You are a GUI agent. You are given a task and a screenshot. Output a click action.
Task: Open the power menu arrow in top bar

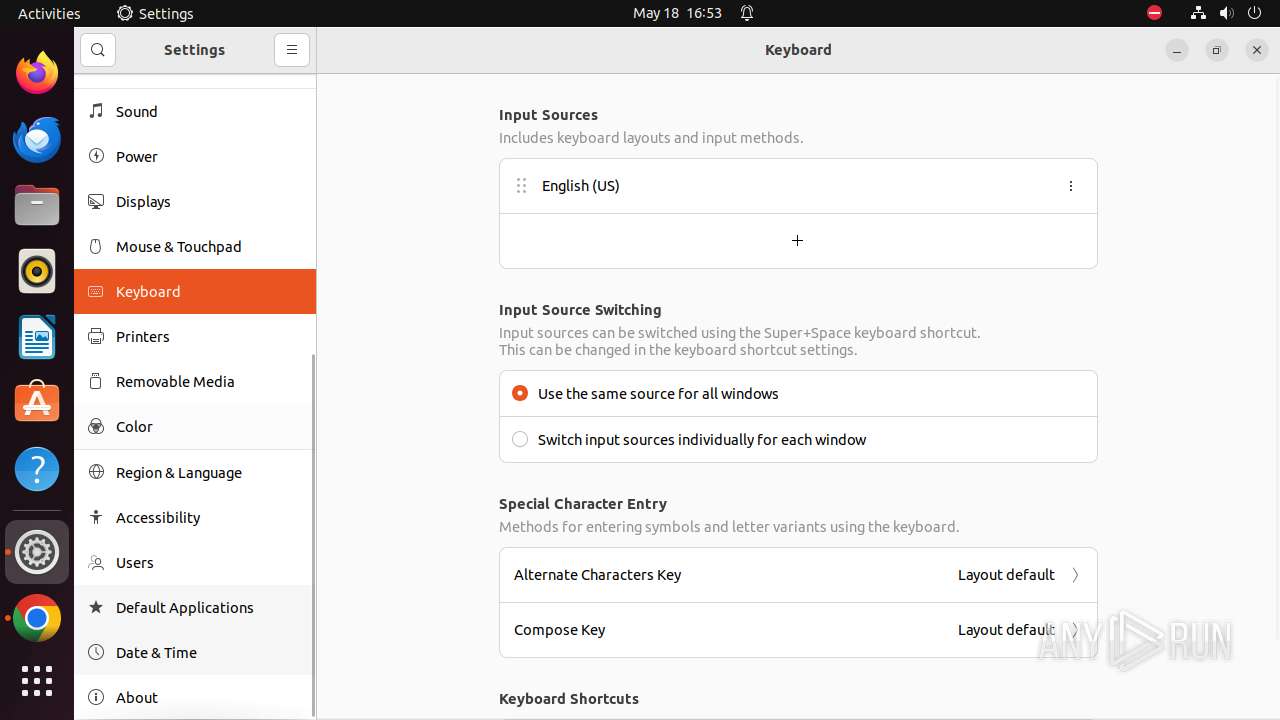point(1254,13)
